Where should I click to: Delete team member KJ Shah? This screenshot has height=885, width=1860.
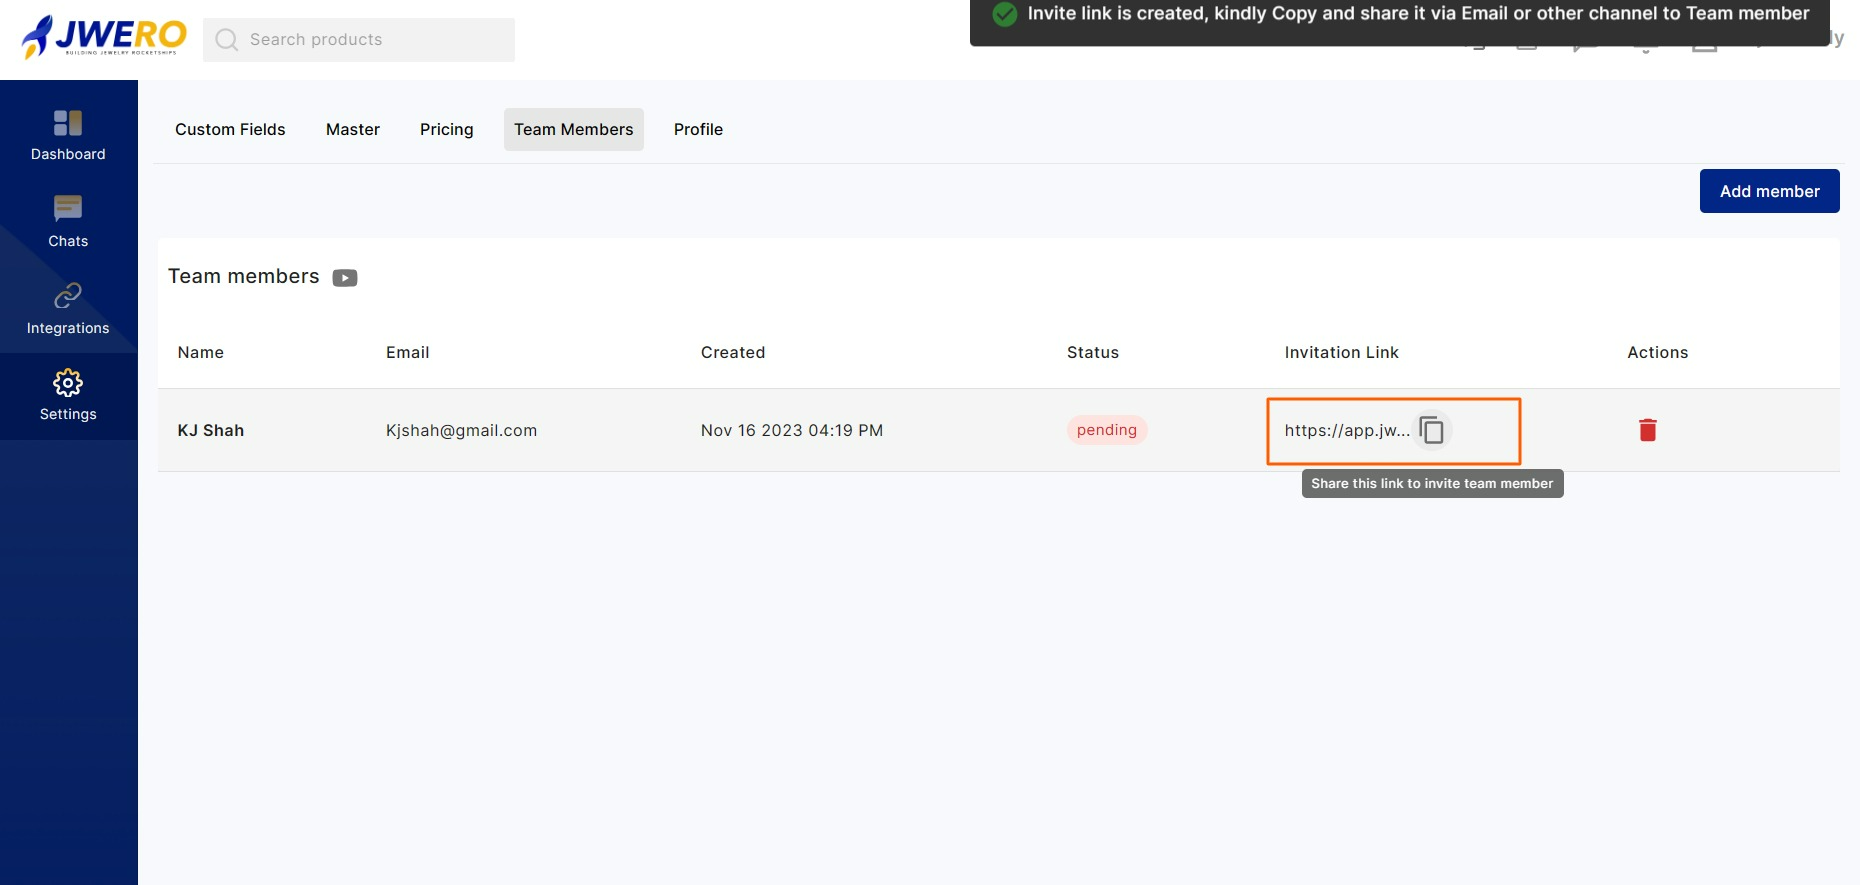(1648, 430)
